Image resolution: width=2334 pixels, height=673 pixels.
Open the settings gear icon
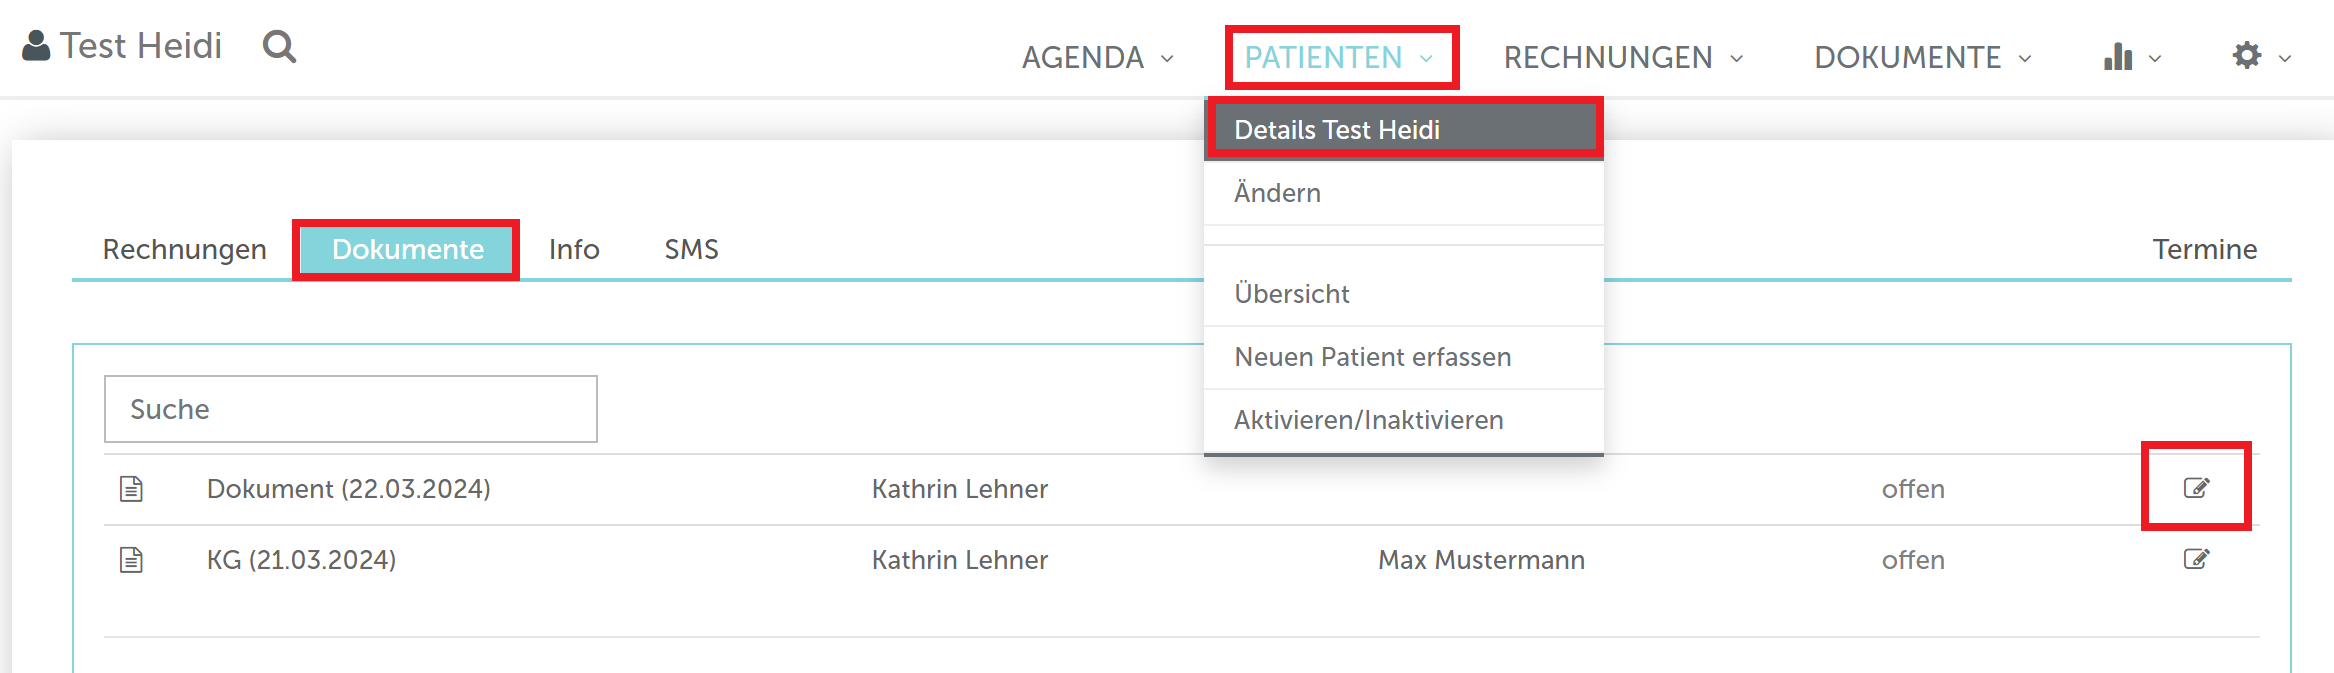(x=2246, y=56)
